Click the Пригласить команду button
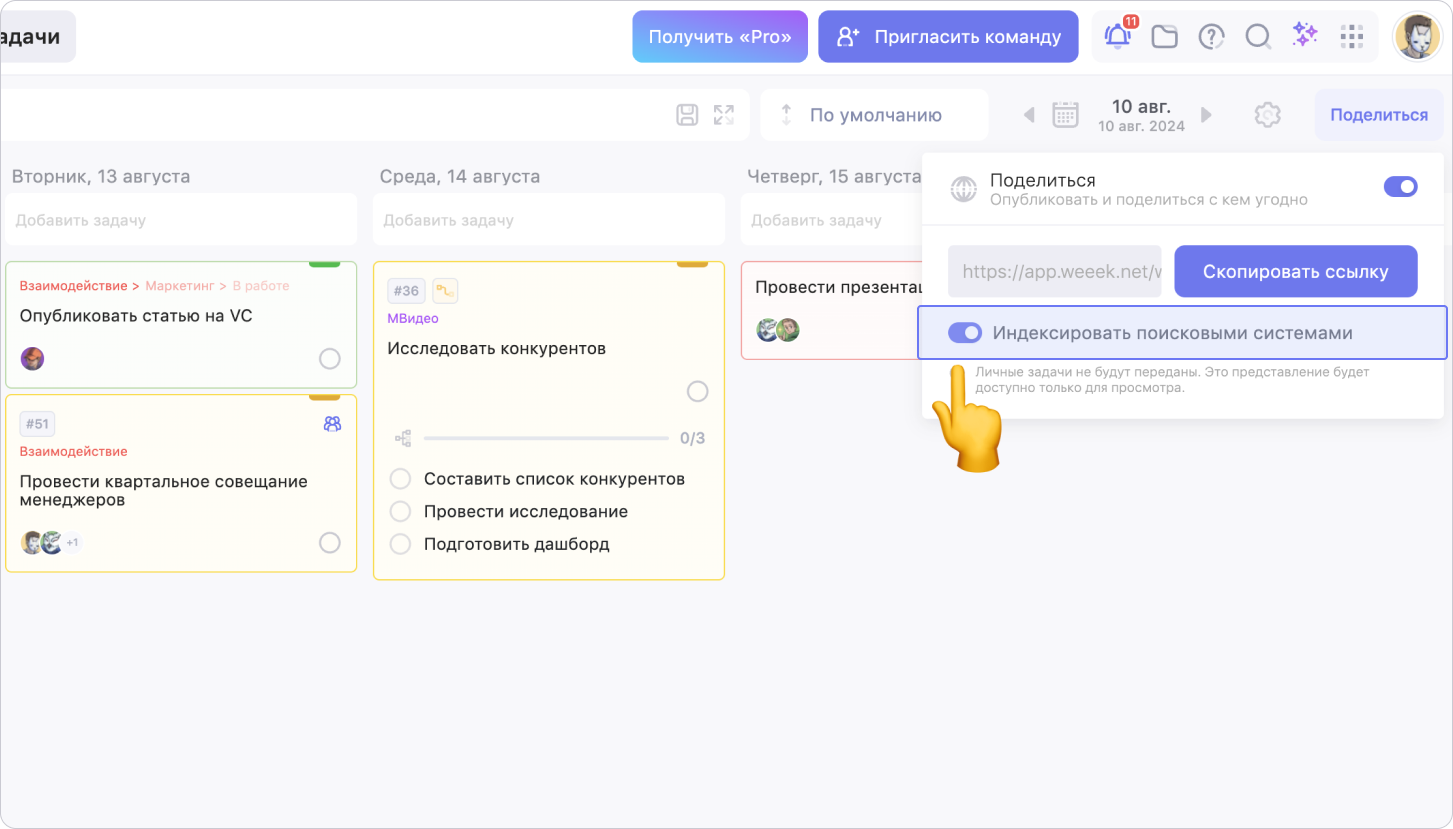Image resolution: width=1453 pixels, height=829 pixels. (x=948, y=37)
